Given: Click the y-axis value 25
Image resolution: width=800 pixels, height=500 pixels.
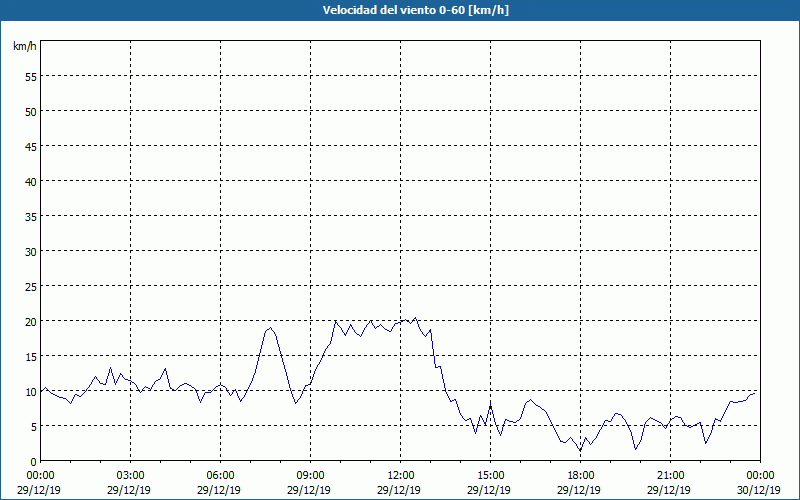Looking at the screenshot, I should click(x=31, y=286).
